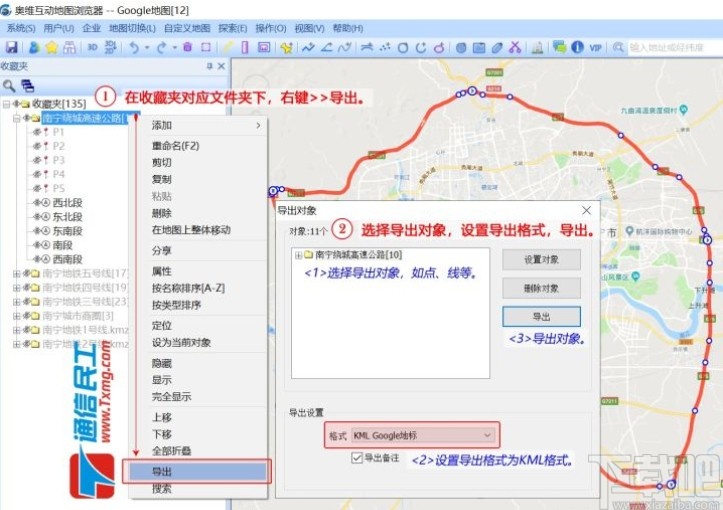Click the scattered points tool icon
The height and width of the screenshot is (510, 723).
click(385, 47)
